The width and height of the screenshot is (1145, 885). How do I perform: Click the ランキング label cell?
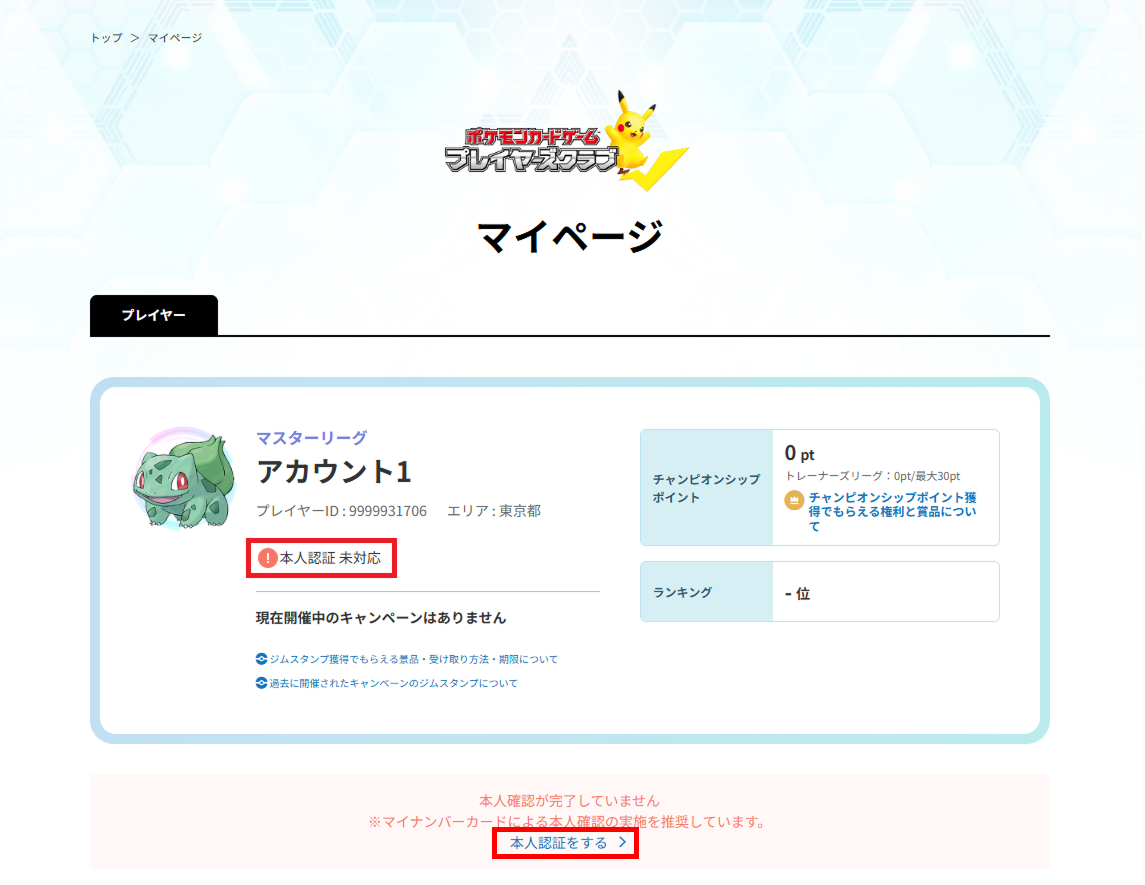point(707,592)
